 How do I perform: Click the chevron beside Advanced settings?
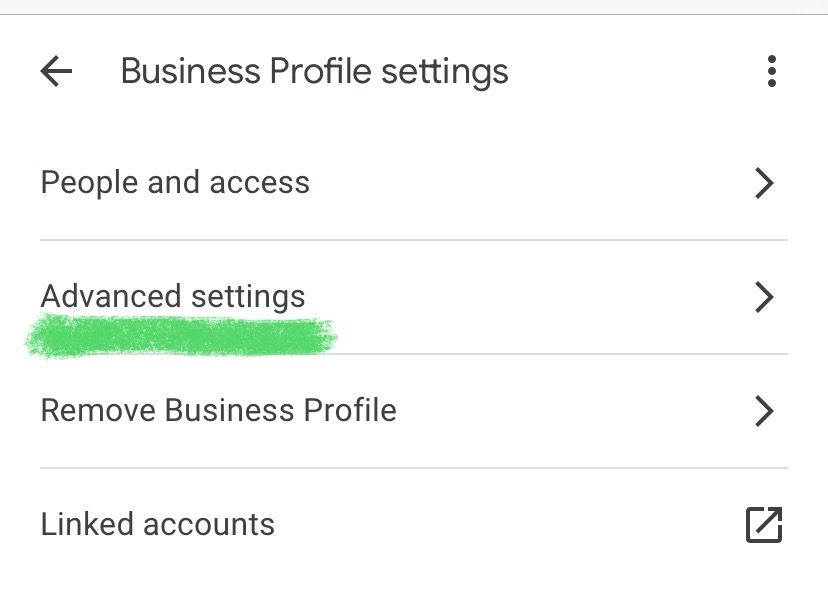[x=765, y=297]
